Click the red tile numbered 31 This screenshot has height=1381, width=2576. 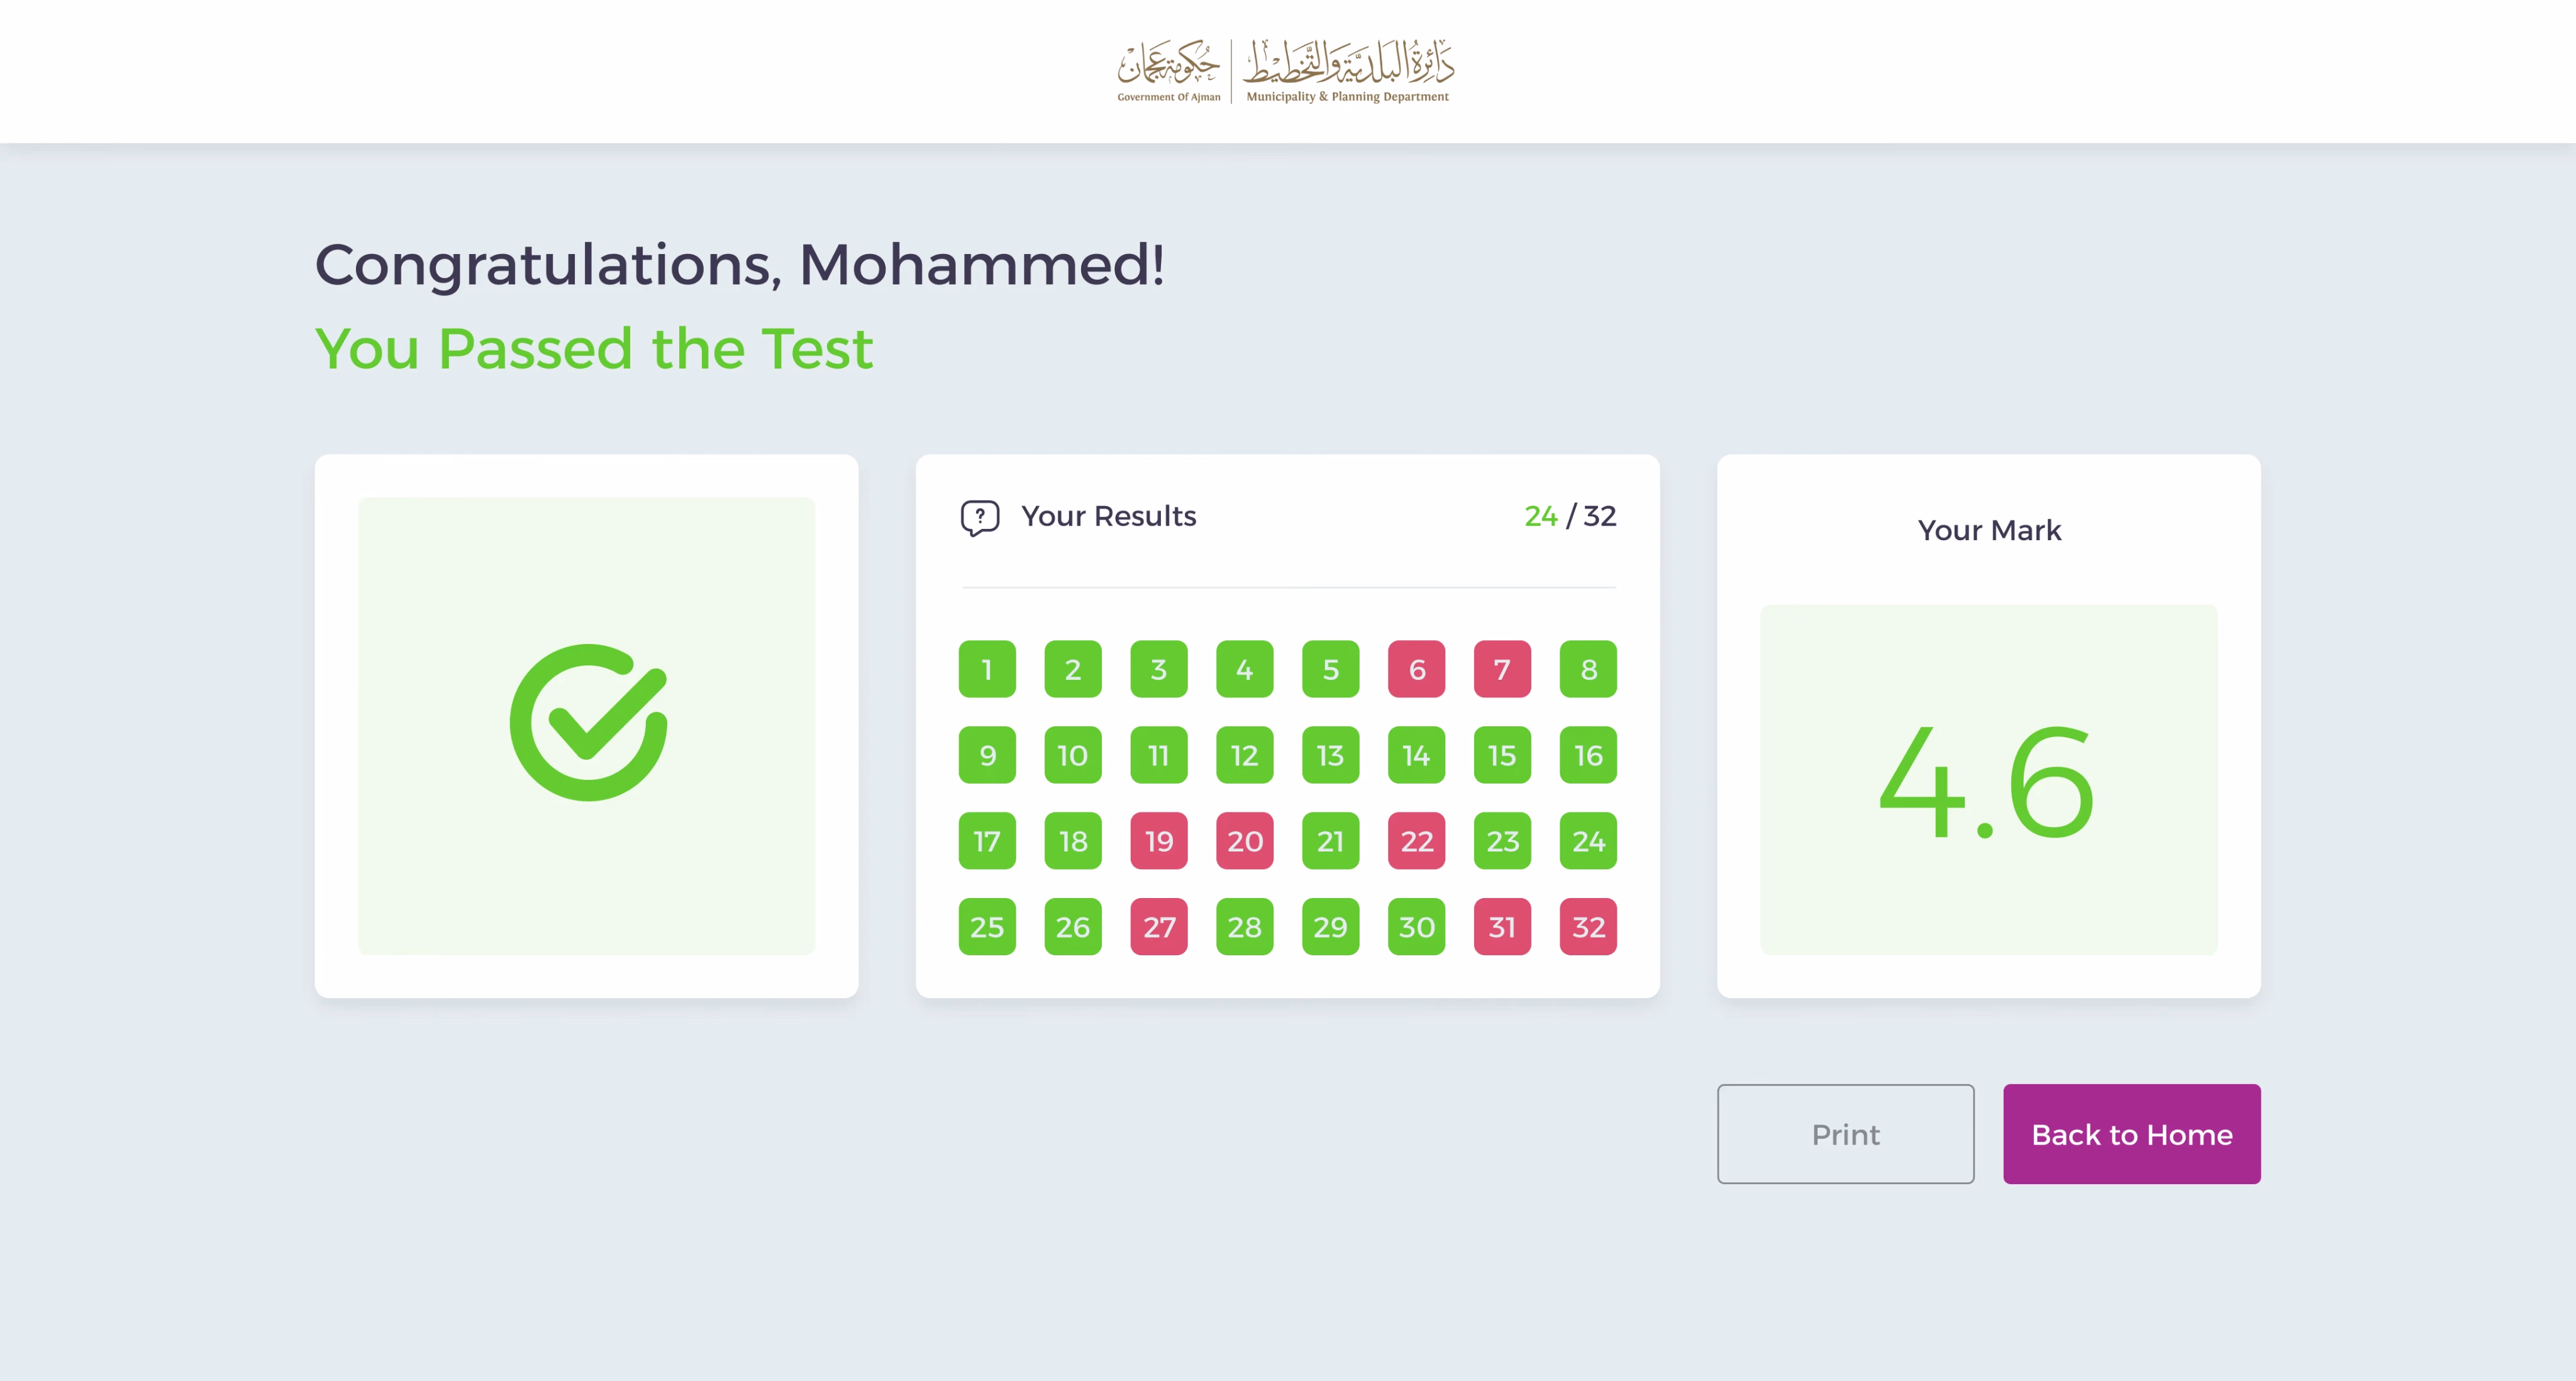[x=1502, y=927]
